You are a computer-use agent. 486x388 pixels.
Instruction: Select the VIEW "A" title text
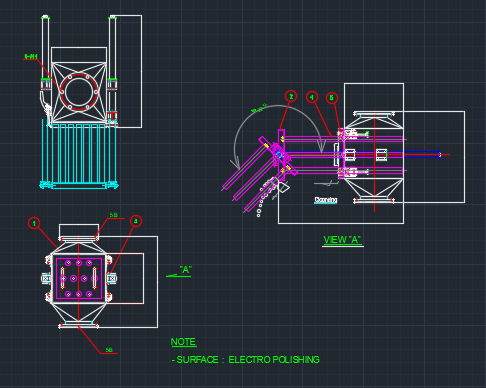click(342, 240)
